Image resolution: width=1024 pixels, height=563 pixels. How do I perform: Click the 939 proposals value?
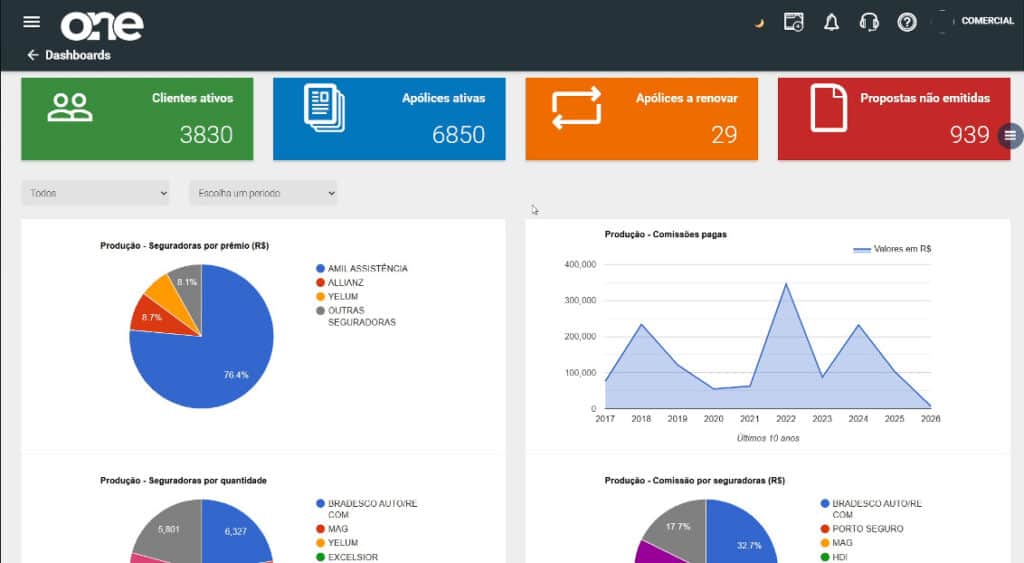(970, 135)
